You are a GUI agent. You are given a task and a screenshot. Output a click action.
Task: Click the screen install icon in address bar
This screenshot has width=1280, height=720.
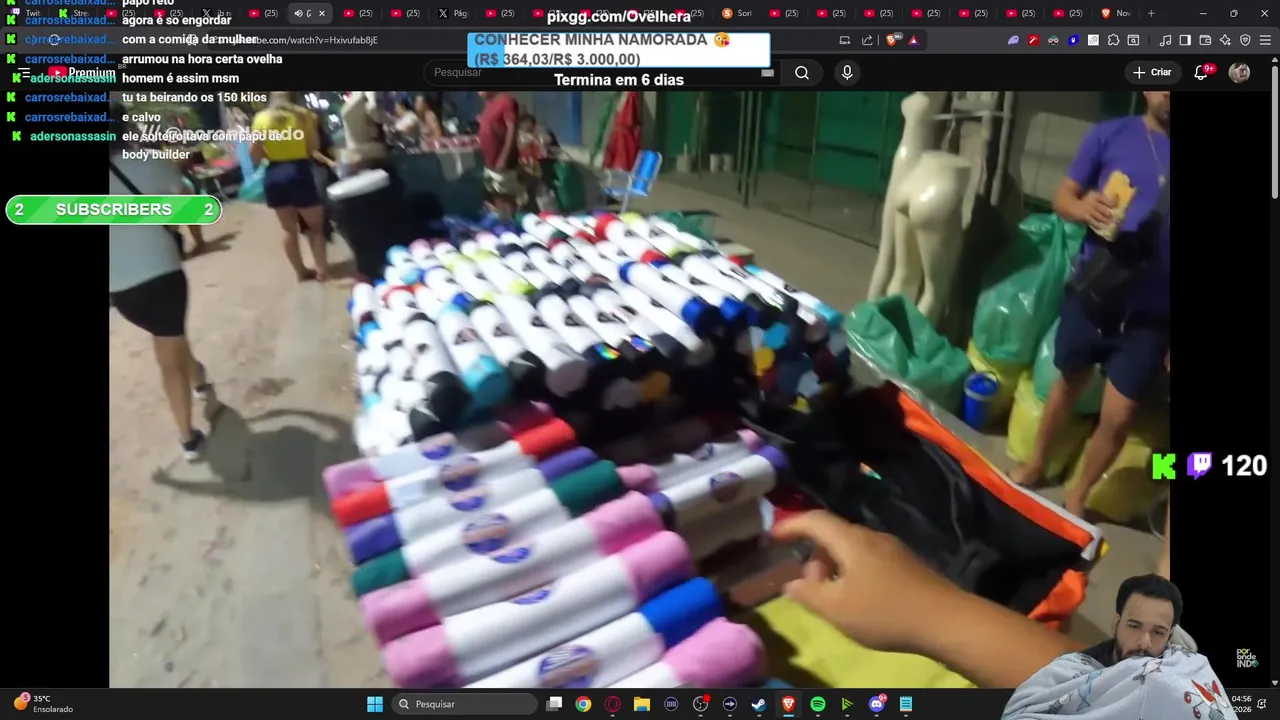845,40
